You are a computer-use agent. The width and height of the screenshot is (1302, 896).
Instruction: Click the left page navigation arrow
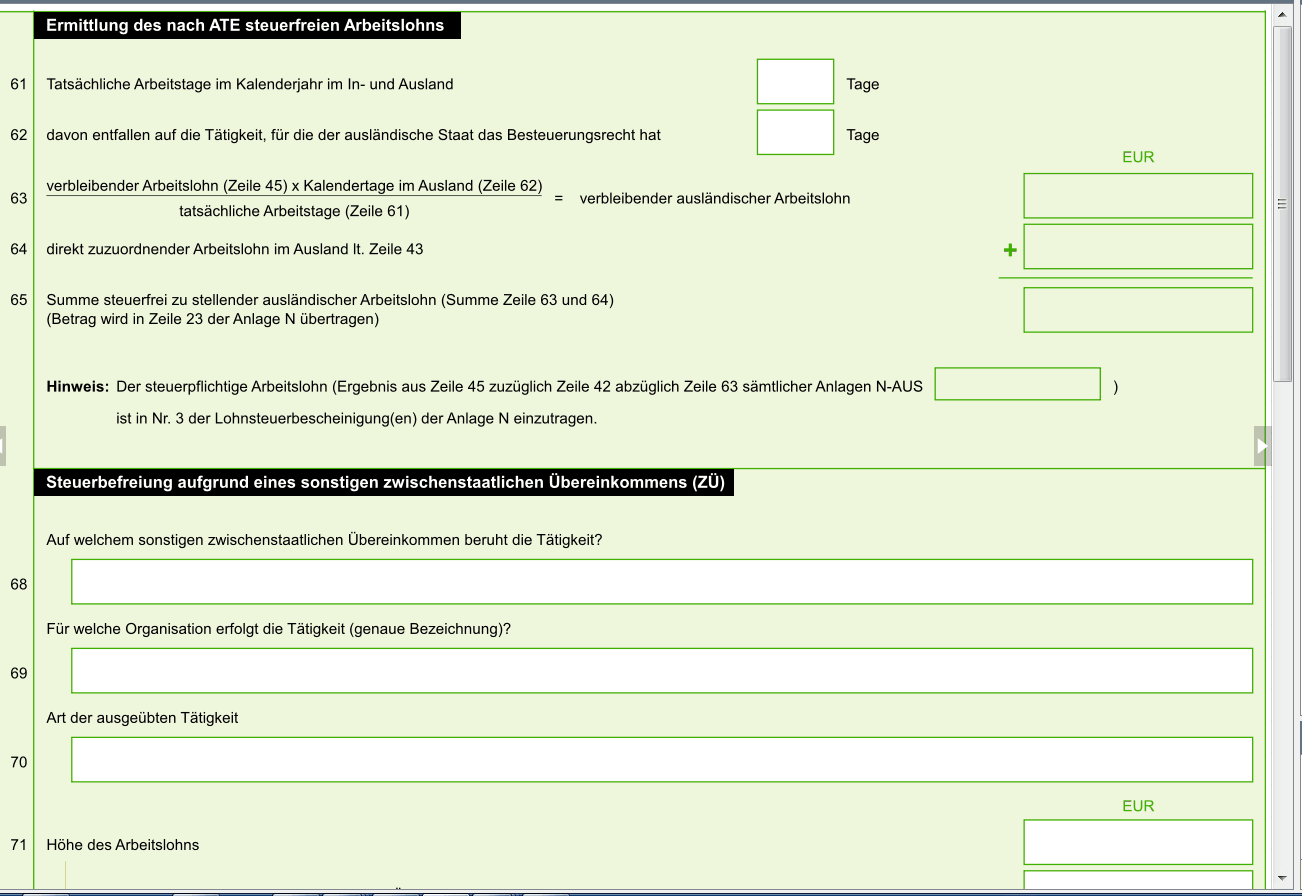pos(3,445)
